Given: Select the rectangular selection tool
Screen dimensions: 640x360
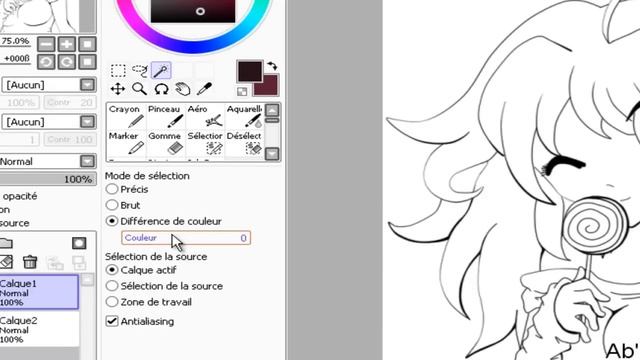Looking at the screenshot, I should (118, 71).
